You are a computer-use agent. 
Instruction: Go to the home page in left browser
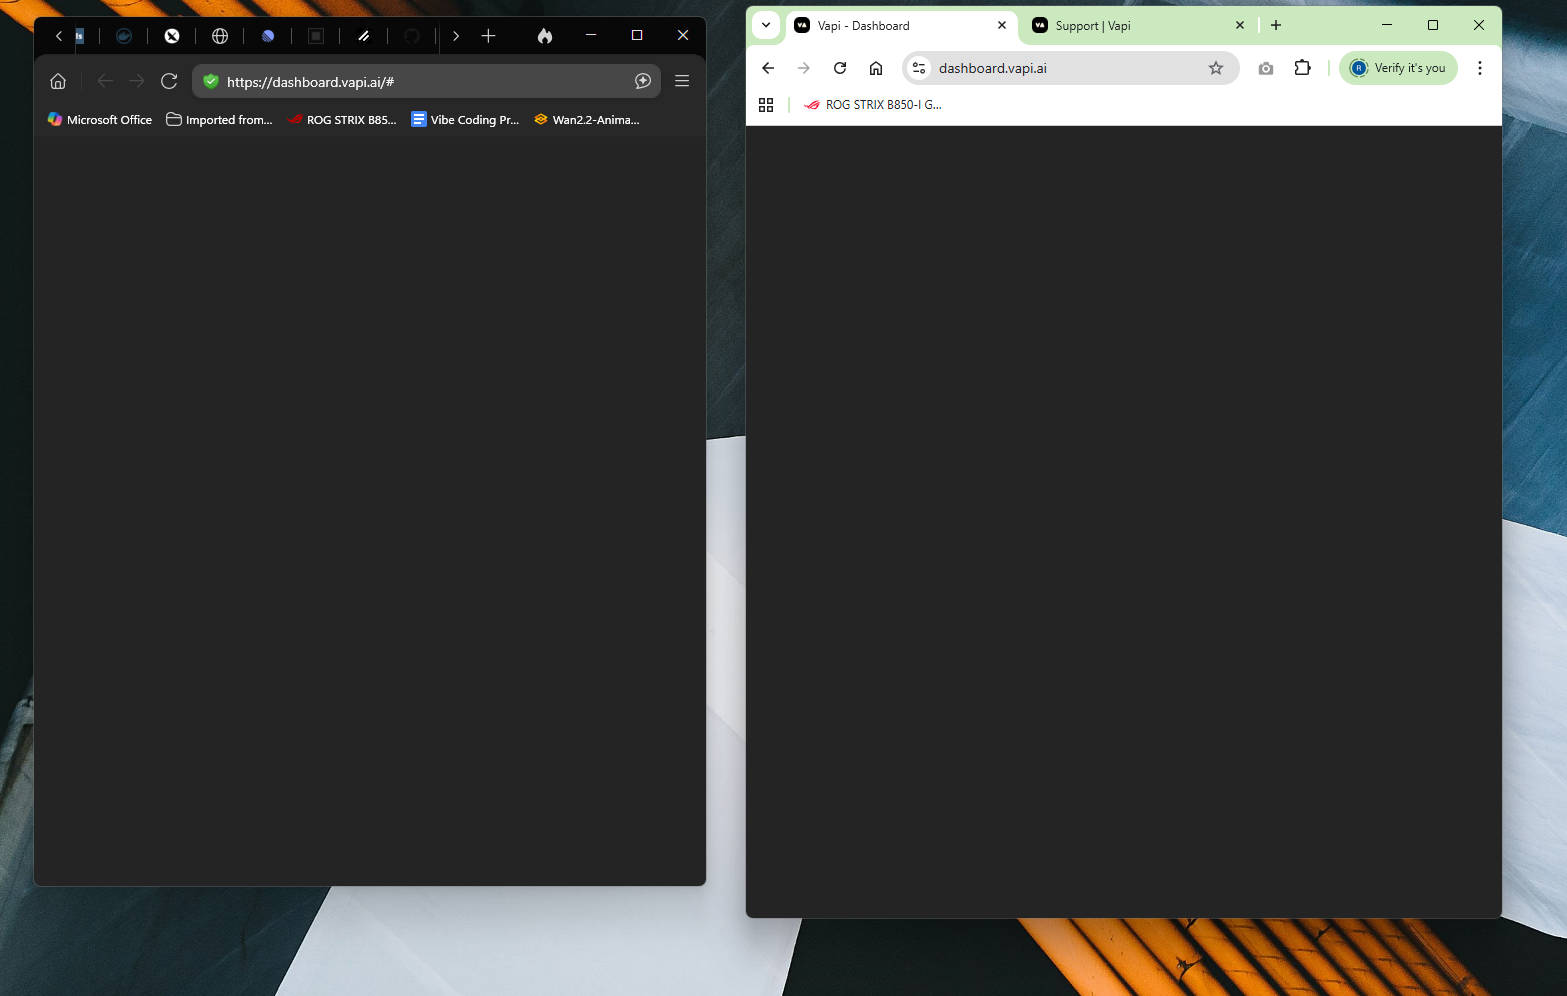click(58, 81)
